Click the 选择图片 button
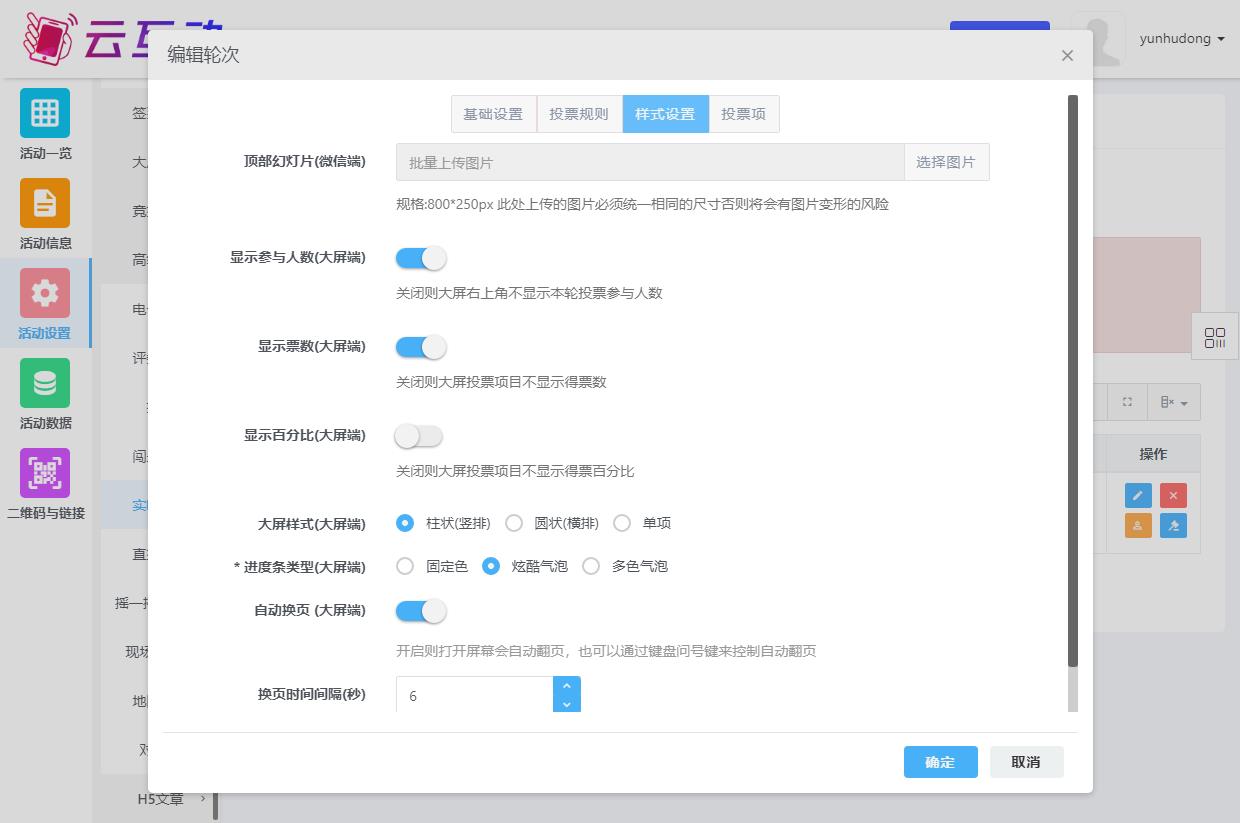1240x823 pixels. (x=945, y=162)
